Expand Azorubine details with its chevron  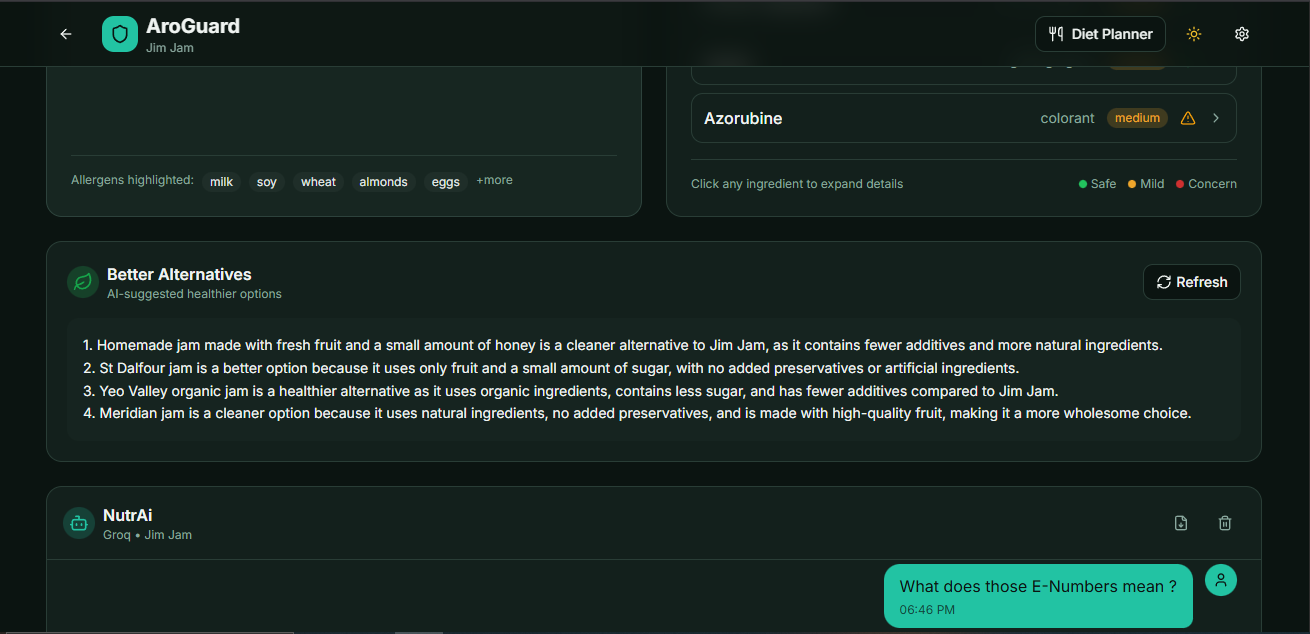[1215, 117]
